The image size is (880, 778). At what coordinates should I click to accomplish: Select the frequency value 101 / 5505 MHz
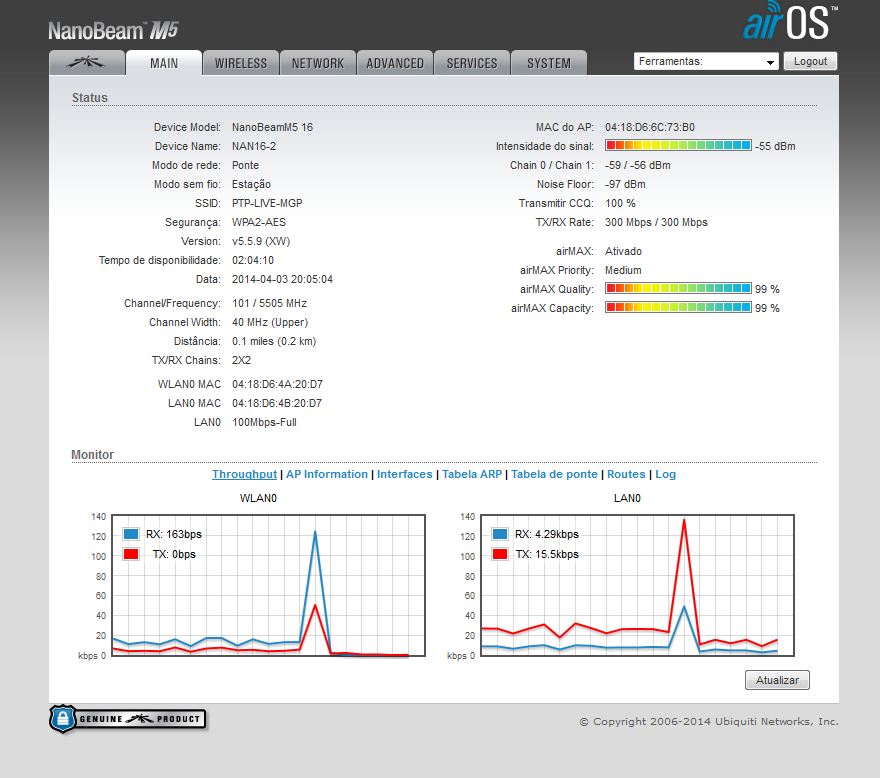(269, 303)
